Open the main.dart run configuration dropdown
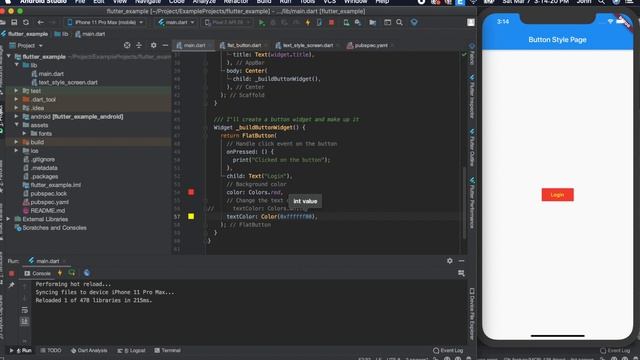 point(176,22)
